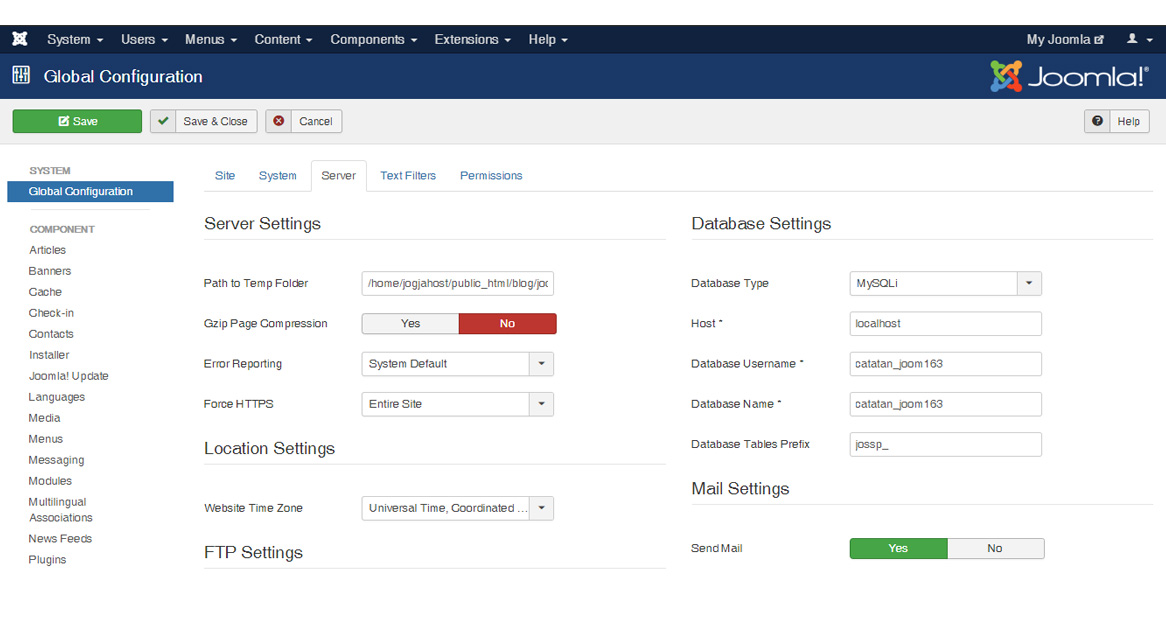The image size is (1166, 626).
Task: Click the Path to Temp Folder field
Action: point(457,283)
